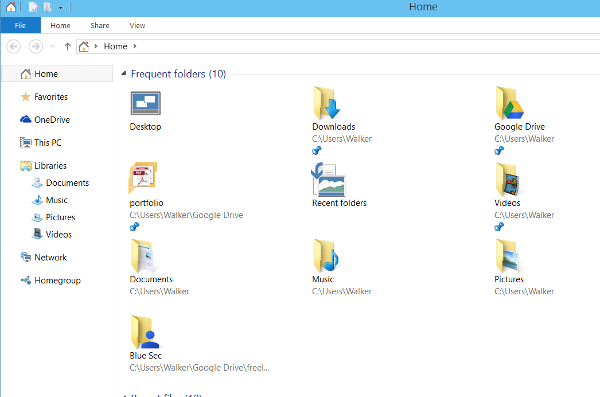Image resolution: width=600 pixels, height=397 pixels.
Task: Open the View ribbon tab
Action: click(137, 25)
